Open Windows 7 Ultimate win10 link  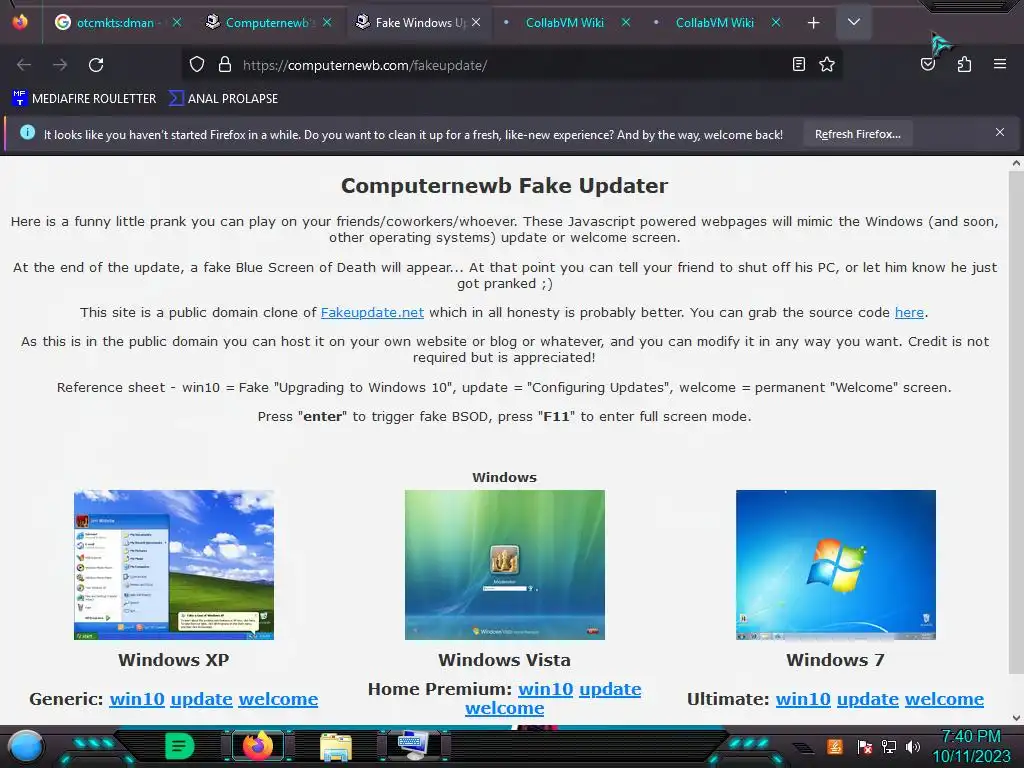pyautogui.click(x=803, y=699)
